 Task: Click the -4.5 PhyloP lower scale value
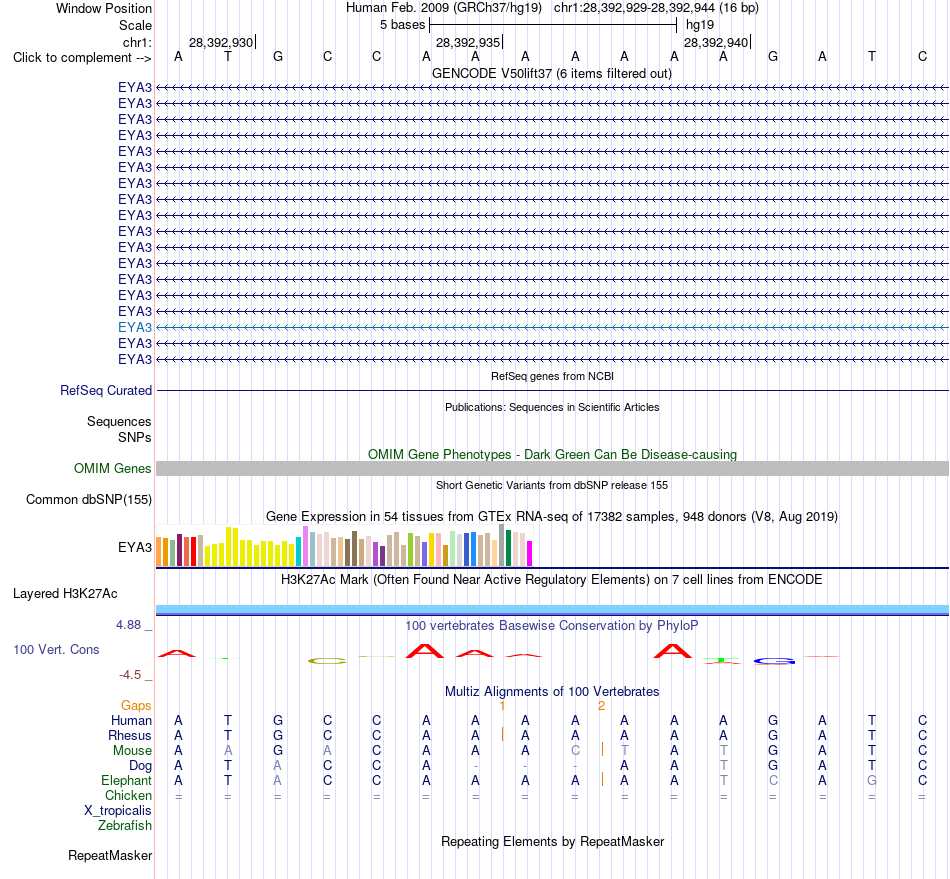point(130,675)
